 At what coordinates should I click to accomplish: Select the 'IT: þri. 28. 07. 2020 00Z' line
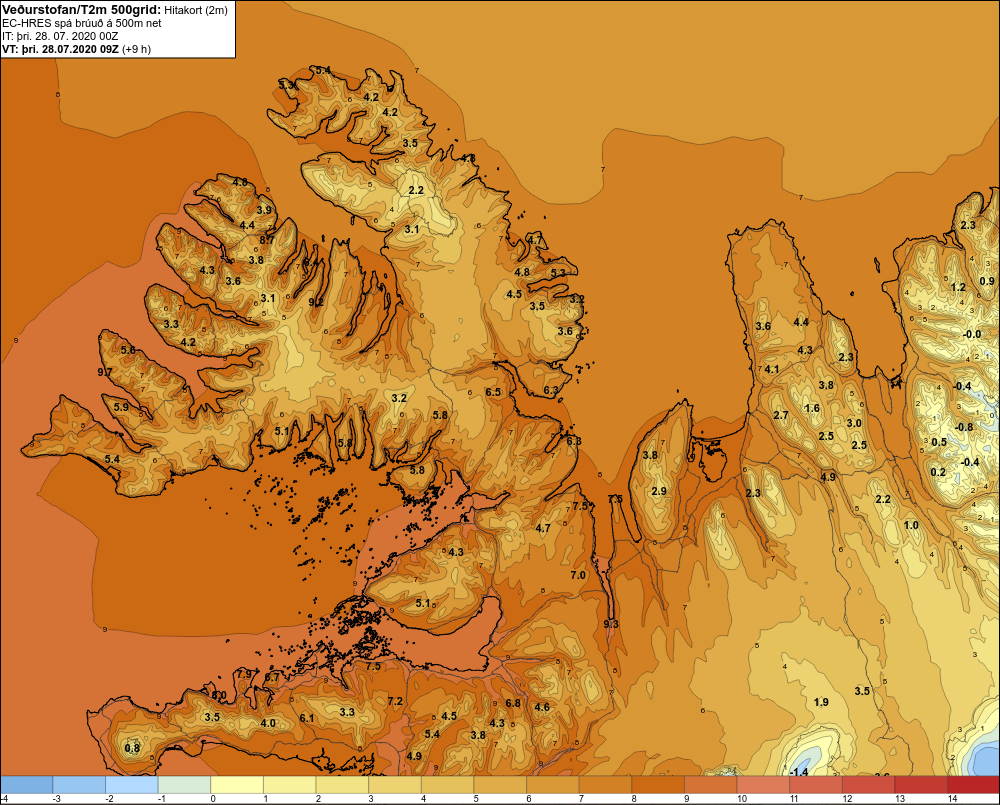[x=60, y=36]
